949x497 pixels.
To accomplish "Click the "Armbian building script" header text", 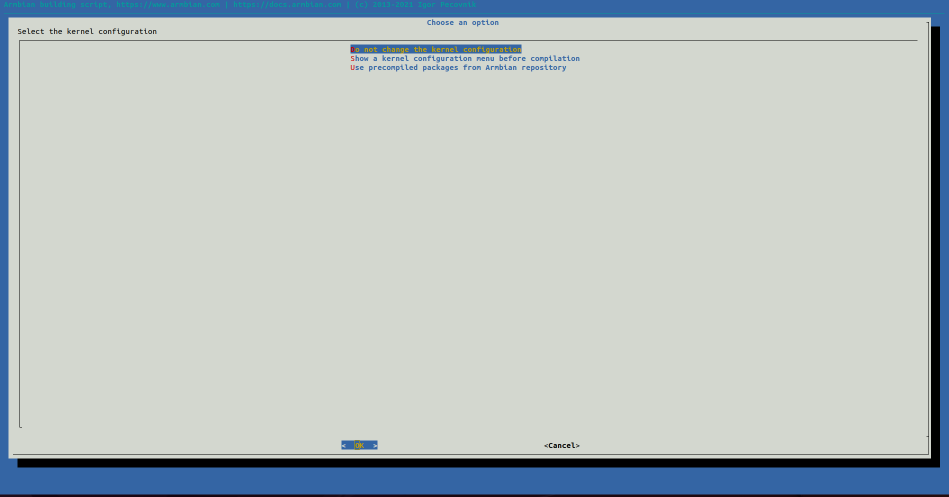I will click(56, 4).
